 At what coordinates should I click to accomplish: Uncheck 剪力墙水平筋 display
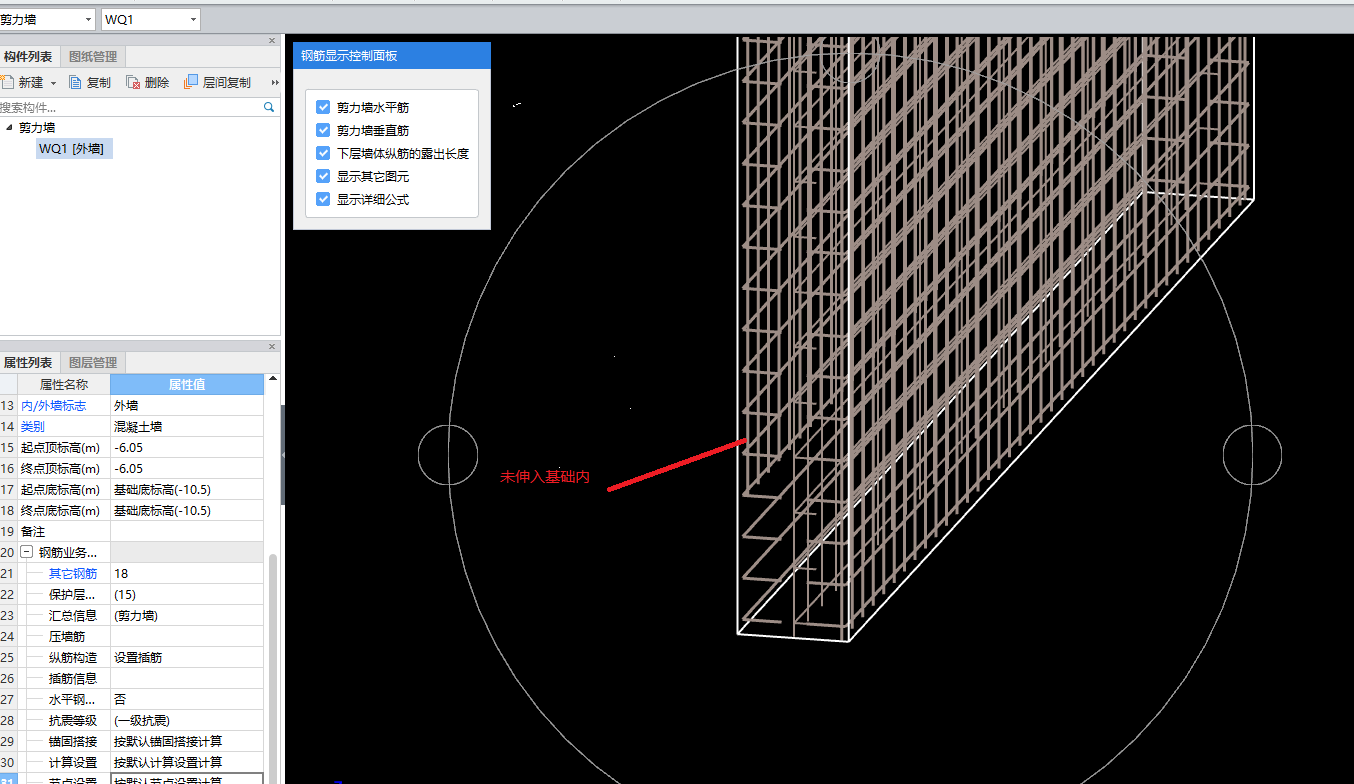point(323,107)
